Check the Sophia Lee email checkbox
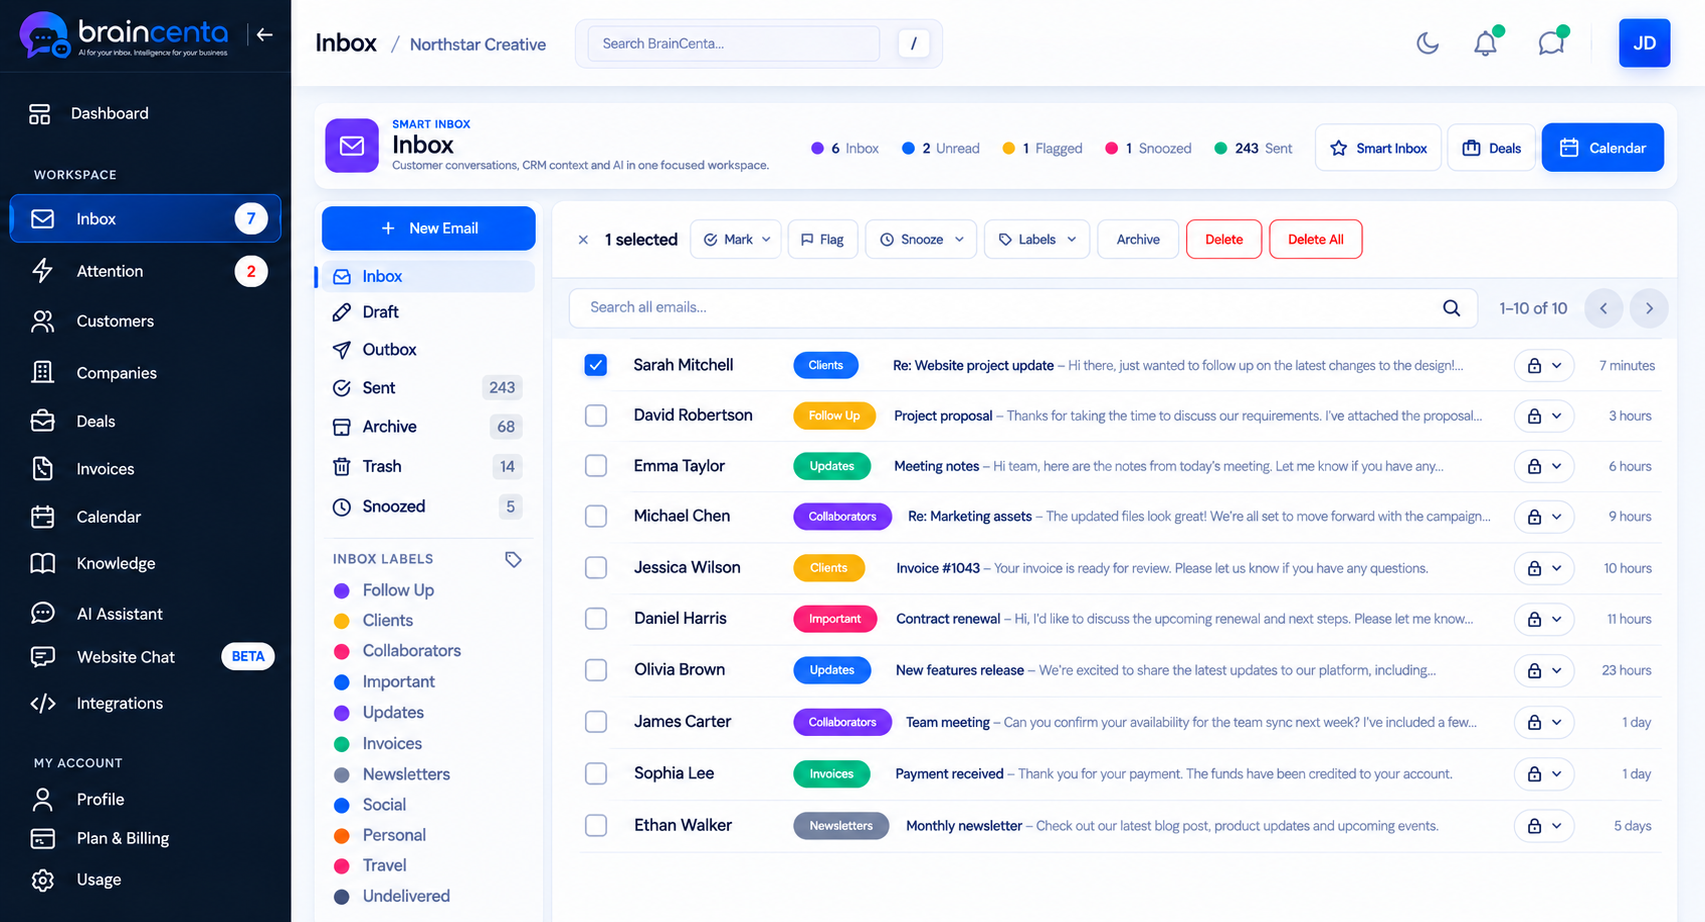The width and height of the screenshot is (1705, 922). [x=596, y=773]
